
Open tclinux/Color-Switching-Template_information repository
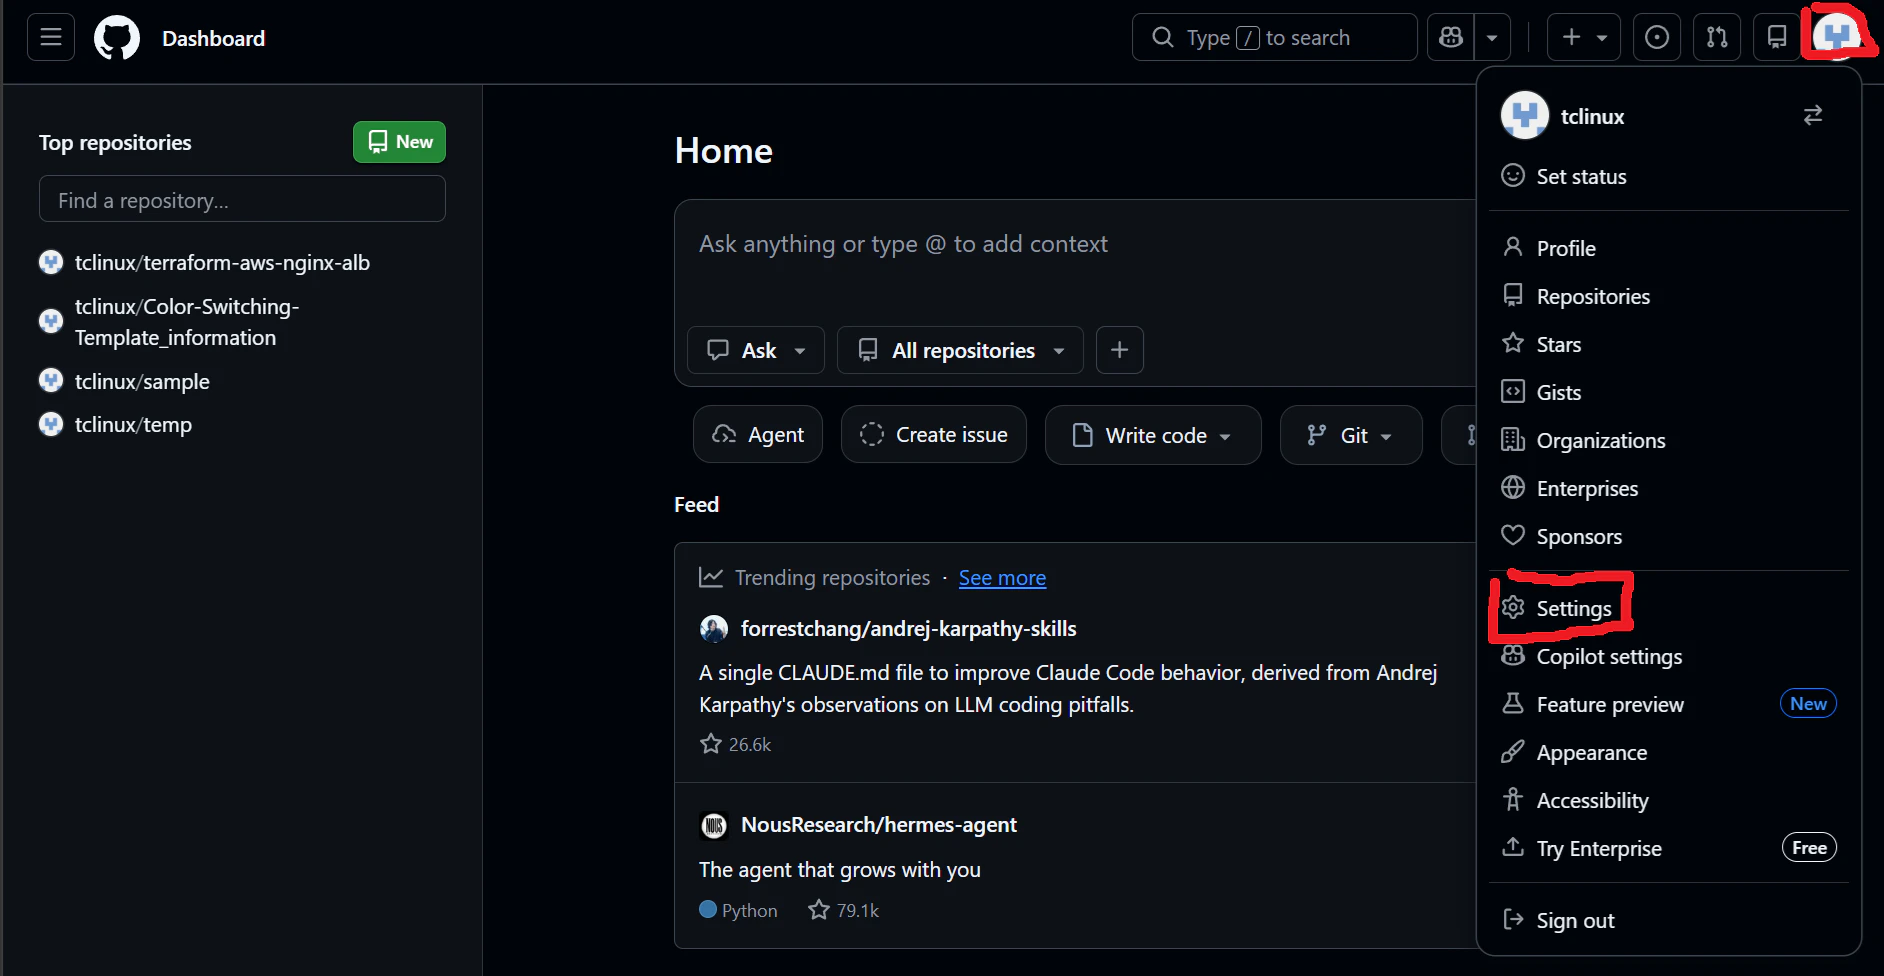[187, 322]
